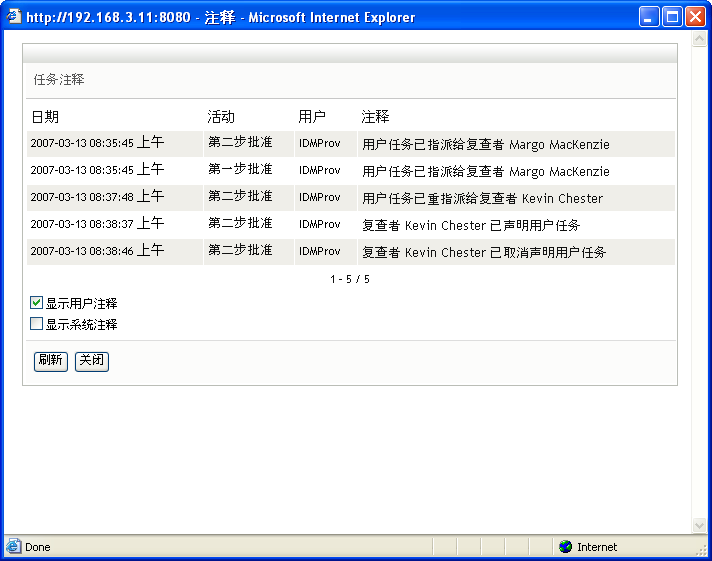Viewport: 712px width, 561px height.
Task: Click the 1 - 5 / 5 pagination text
Action: (350, 279)
